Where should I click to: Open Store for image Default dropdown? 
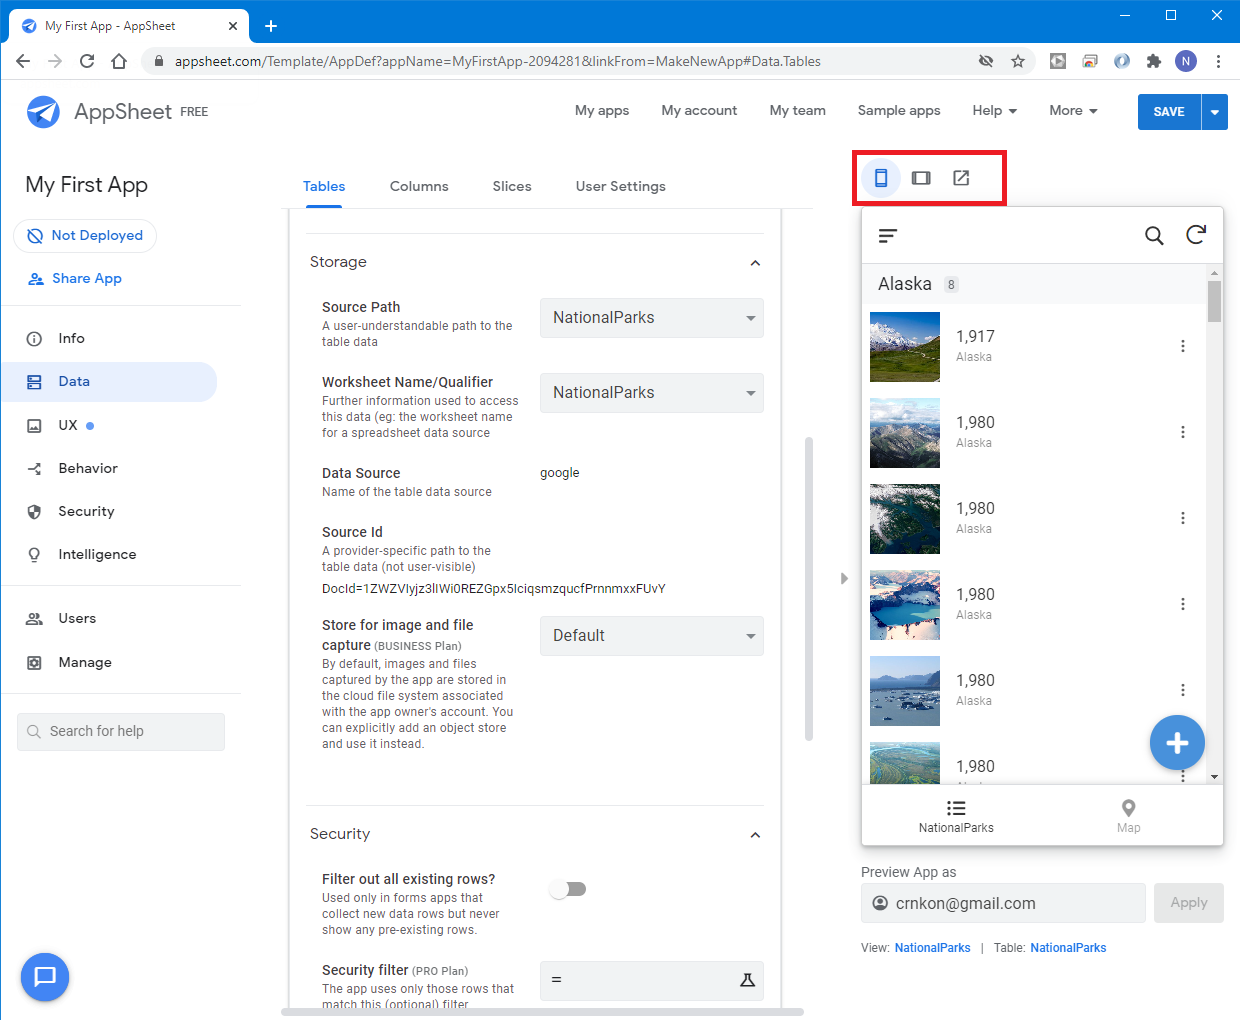(x=651, y=636)
